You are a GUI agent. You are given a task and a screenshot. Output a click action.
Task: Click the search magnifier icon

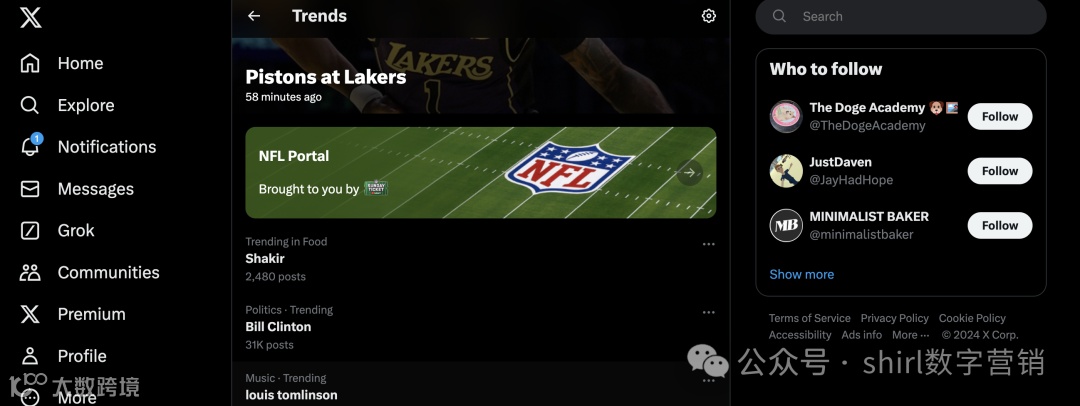[x=779, y=17]
